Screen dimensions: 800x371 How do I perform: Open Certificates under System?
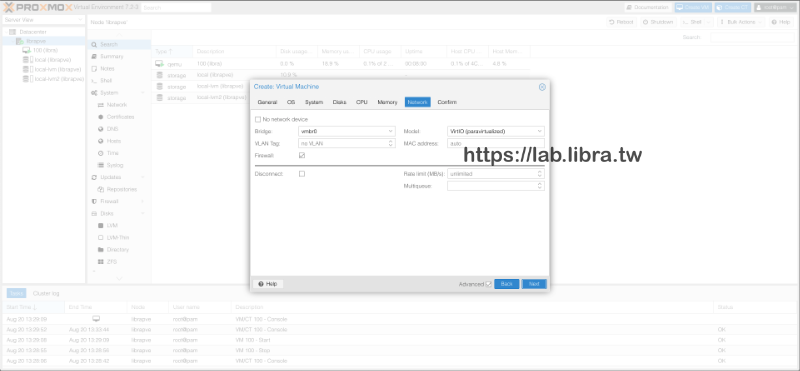coord(119,117)
